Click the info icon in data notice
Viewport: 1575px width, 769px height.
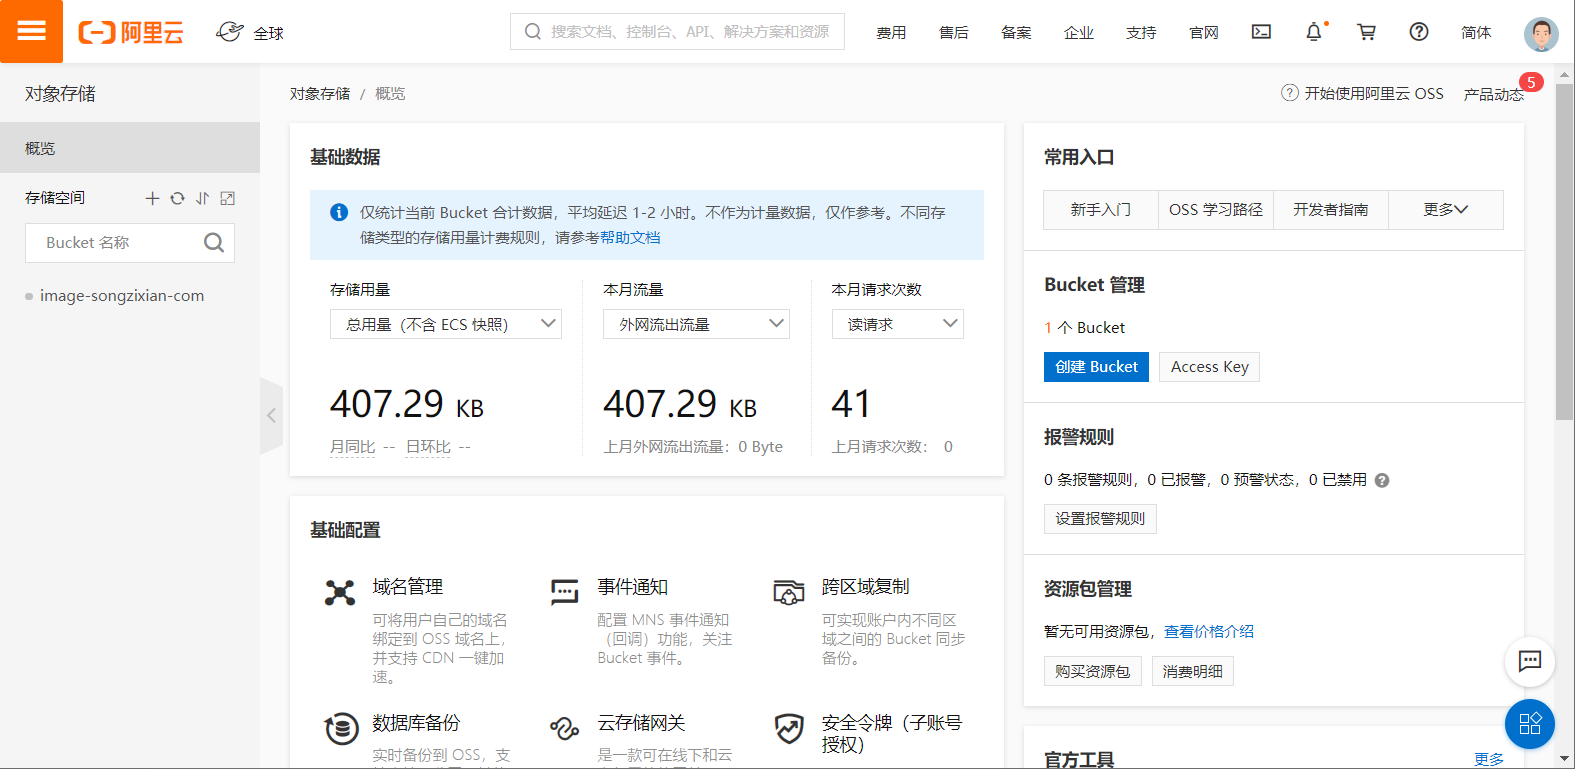[339, 212]
